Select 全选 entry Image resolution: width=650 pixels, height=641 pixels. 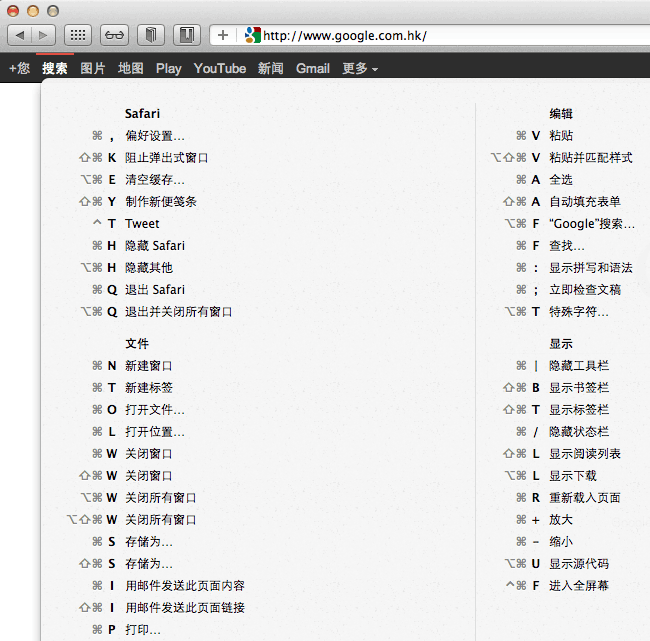tap(561, 180)
